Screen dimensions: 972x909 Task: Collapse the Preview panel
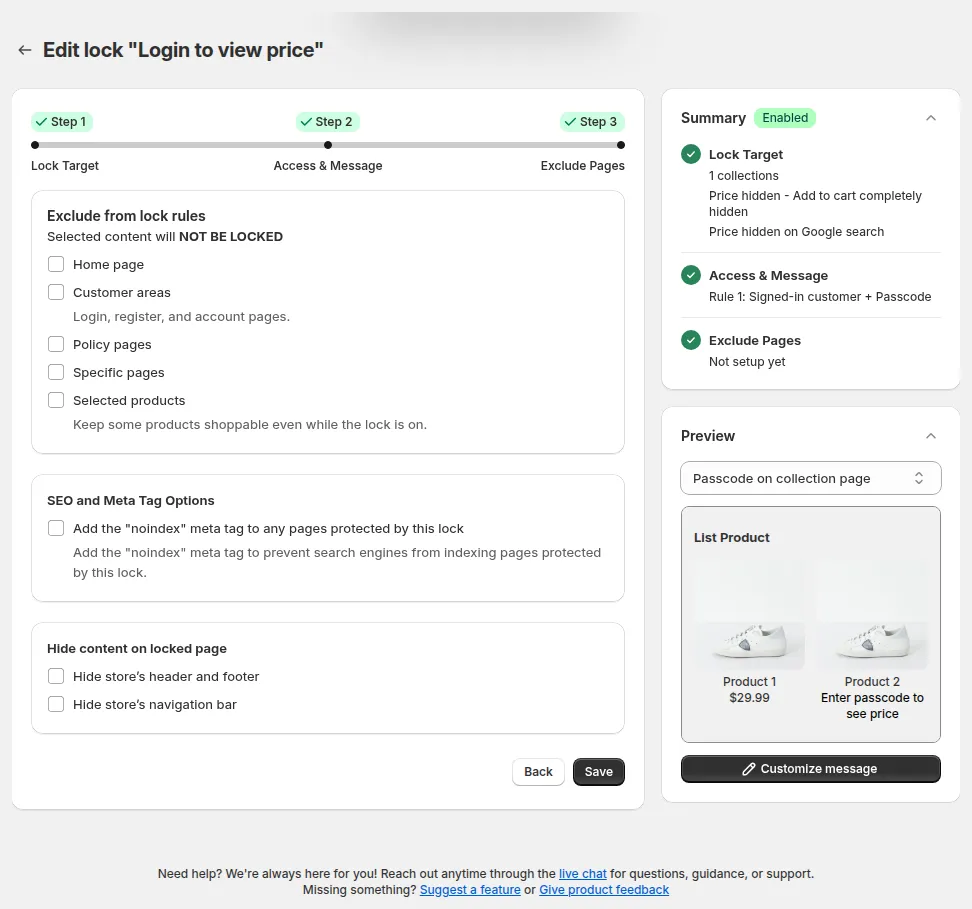coord(930,436)
